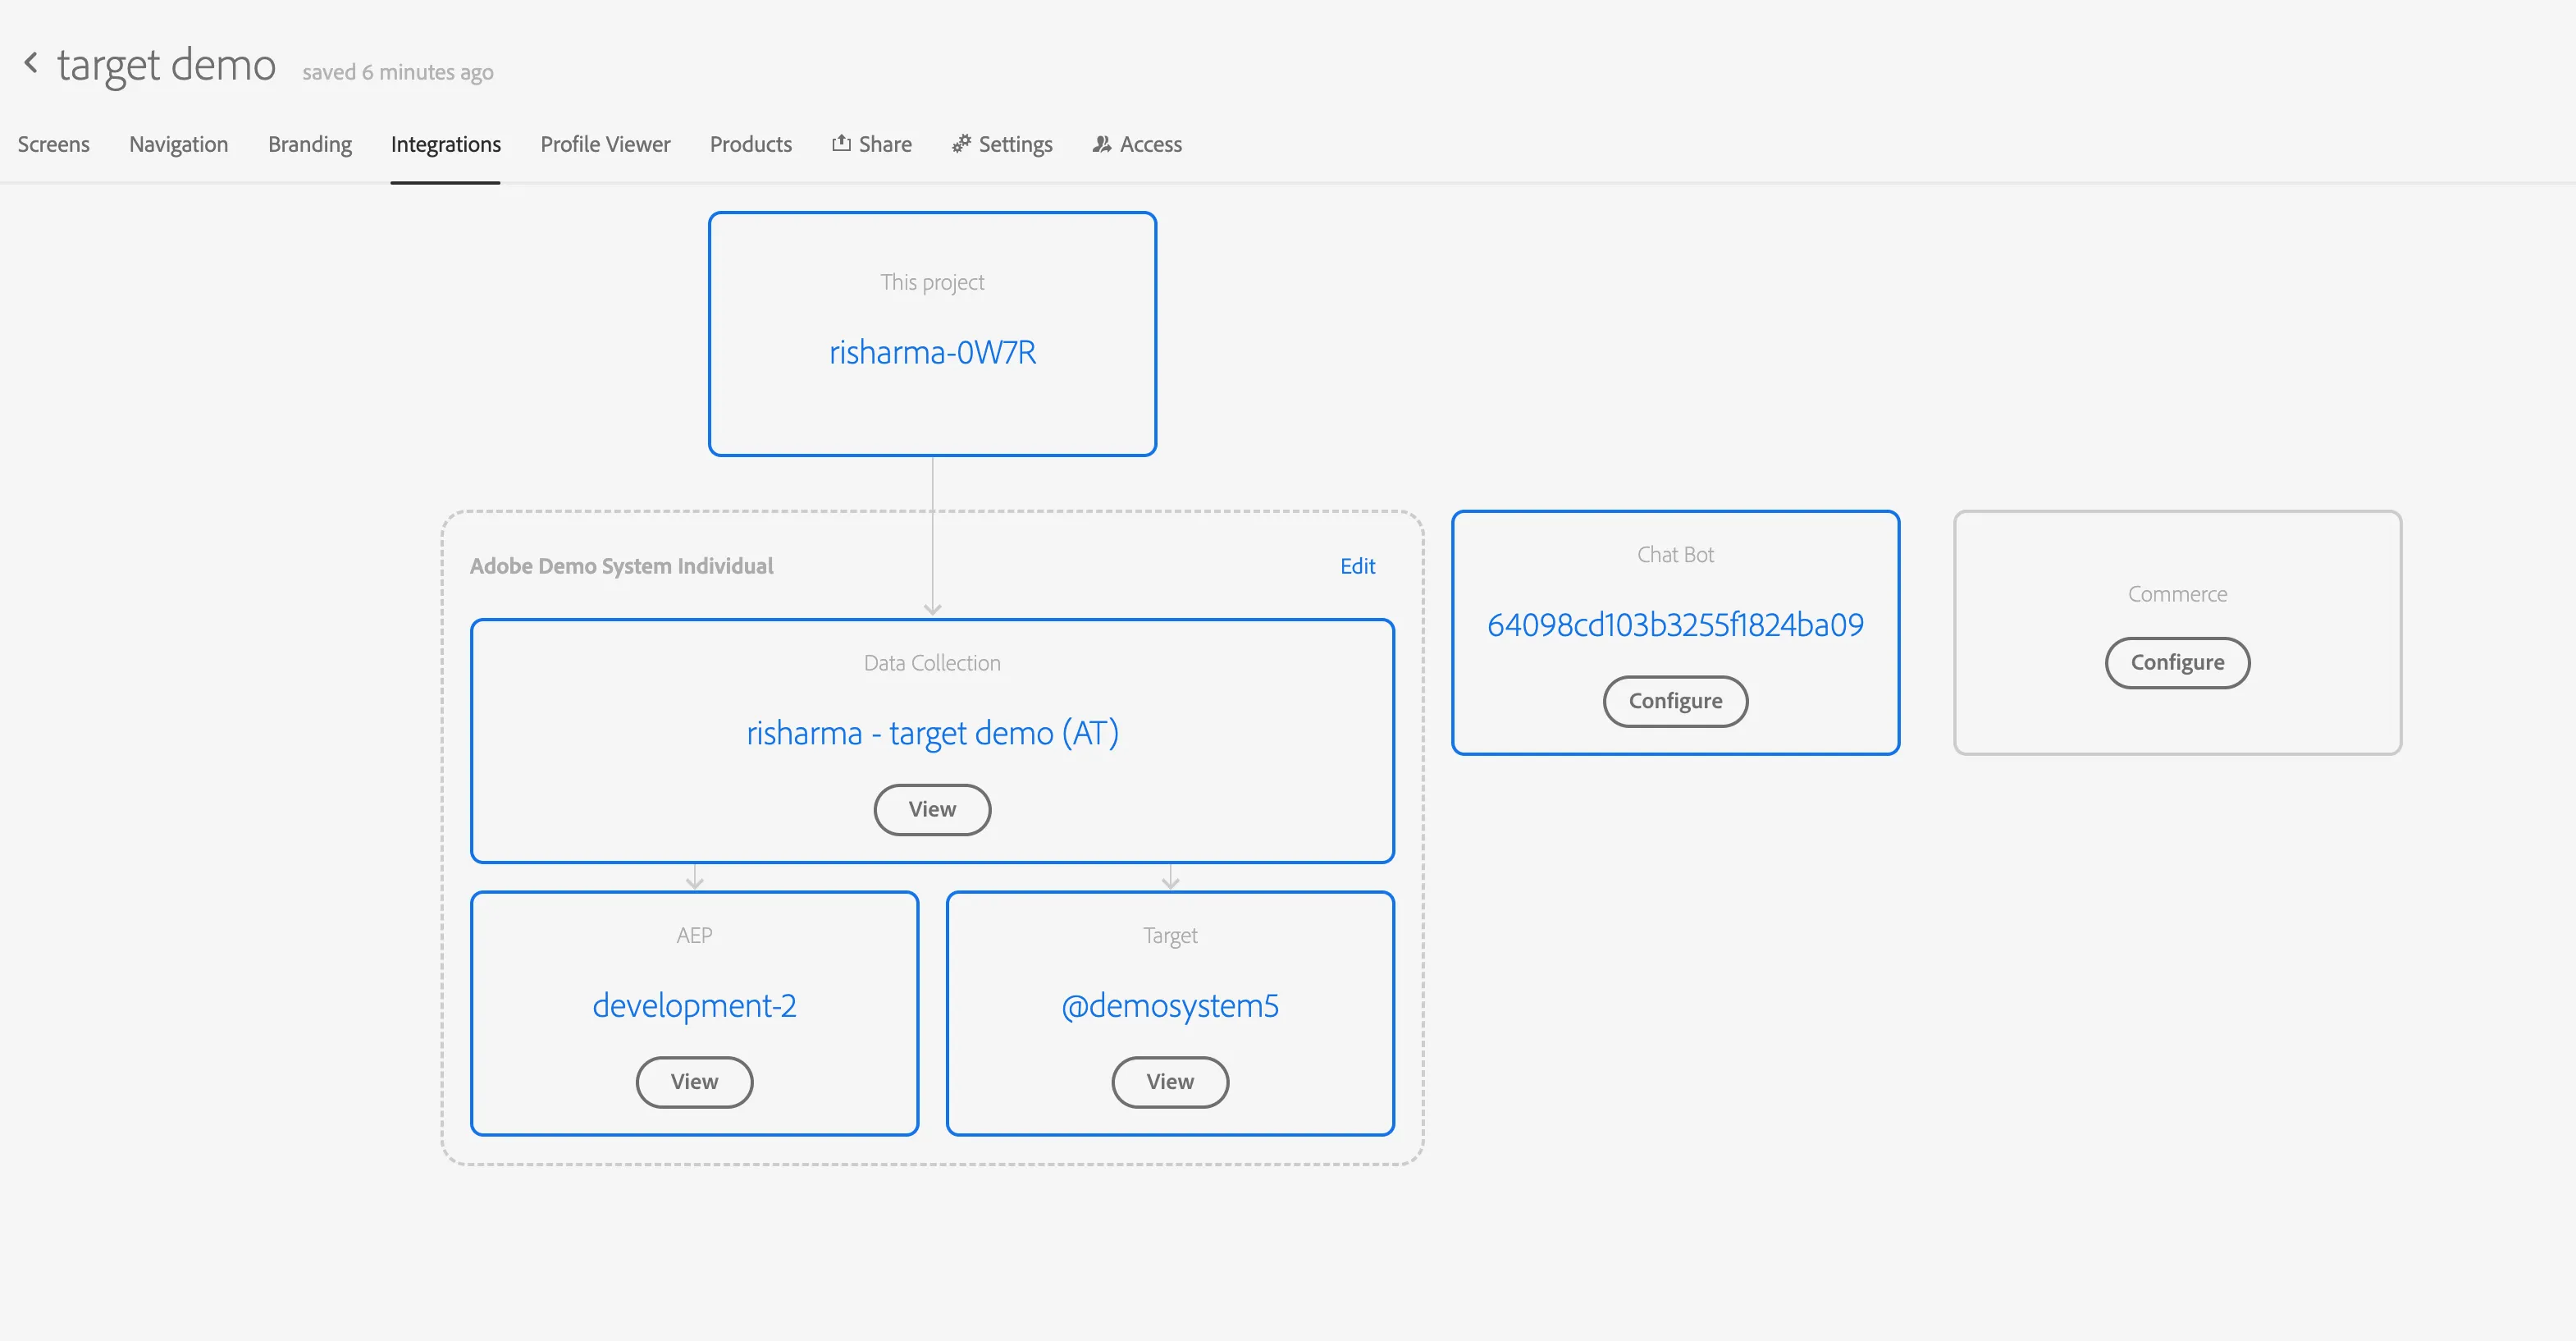Viewport: 2576px width, 1341px height.
Task: Go to the Profile Viewer tab
Action: (606, 144)
